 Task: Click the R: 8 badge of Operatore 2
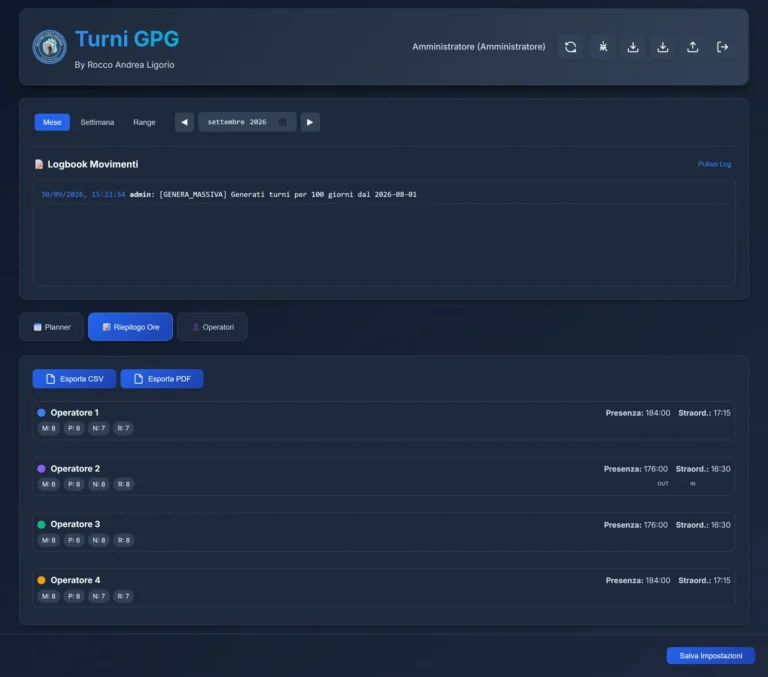pyautogui.click(x=123, y=484)
